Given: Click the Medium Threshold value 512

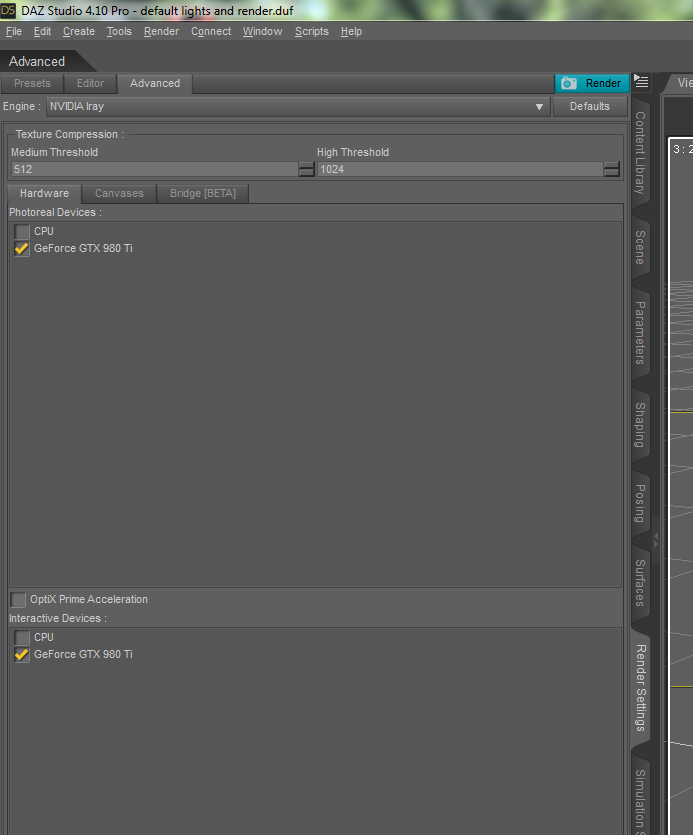Looking at the screenshot, I should pyautogui.click(x=23, y=169).
